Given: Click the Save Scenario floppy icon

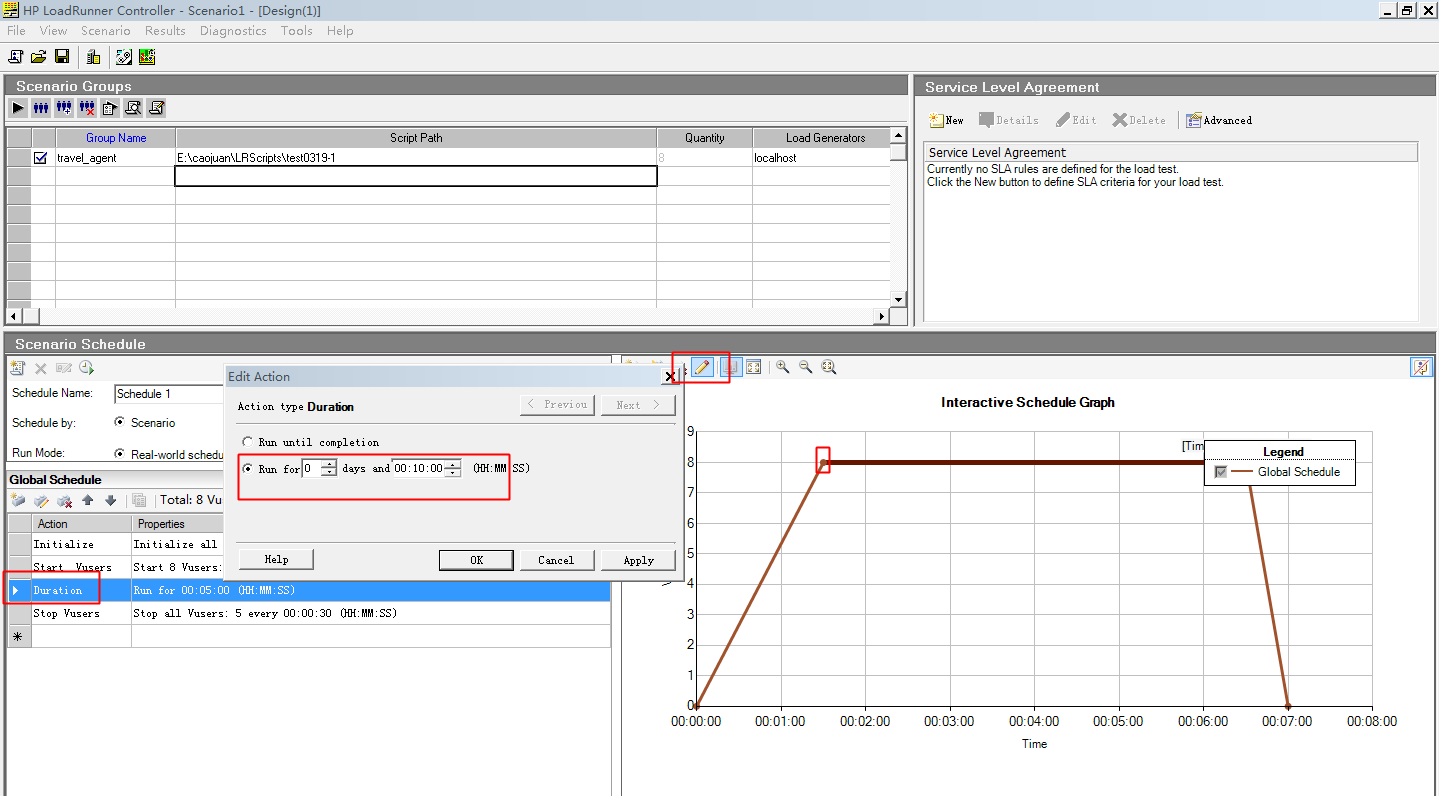Looking at the screenshot, I should [62, 57].
